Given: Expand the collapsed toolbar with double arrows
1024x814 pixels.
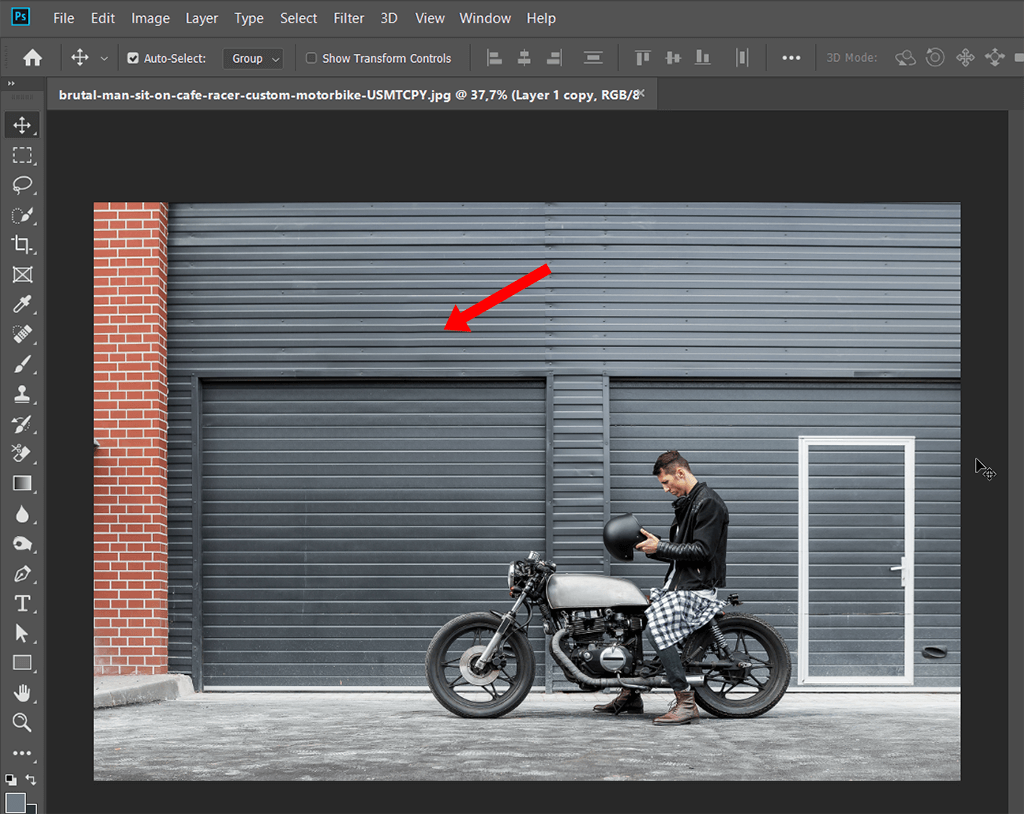Looking at the screenshot, I should 11,84.
